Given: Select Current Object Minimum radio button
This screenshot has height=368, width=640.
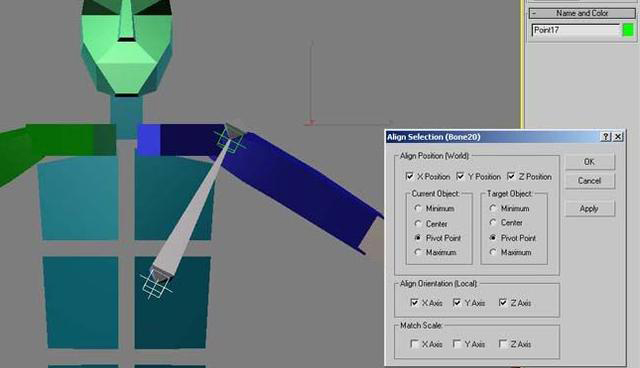Looking at the screenshot, I should click(x=418, y=208).
